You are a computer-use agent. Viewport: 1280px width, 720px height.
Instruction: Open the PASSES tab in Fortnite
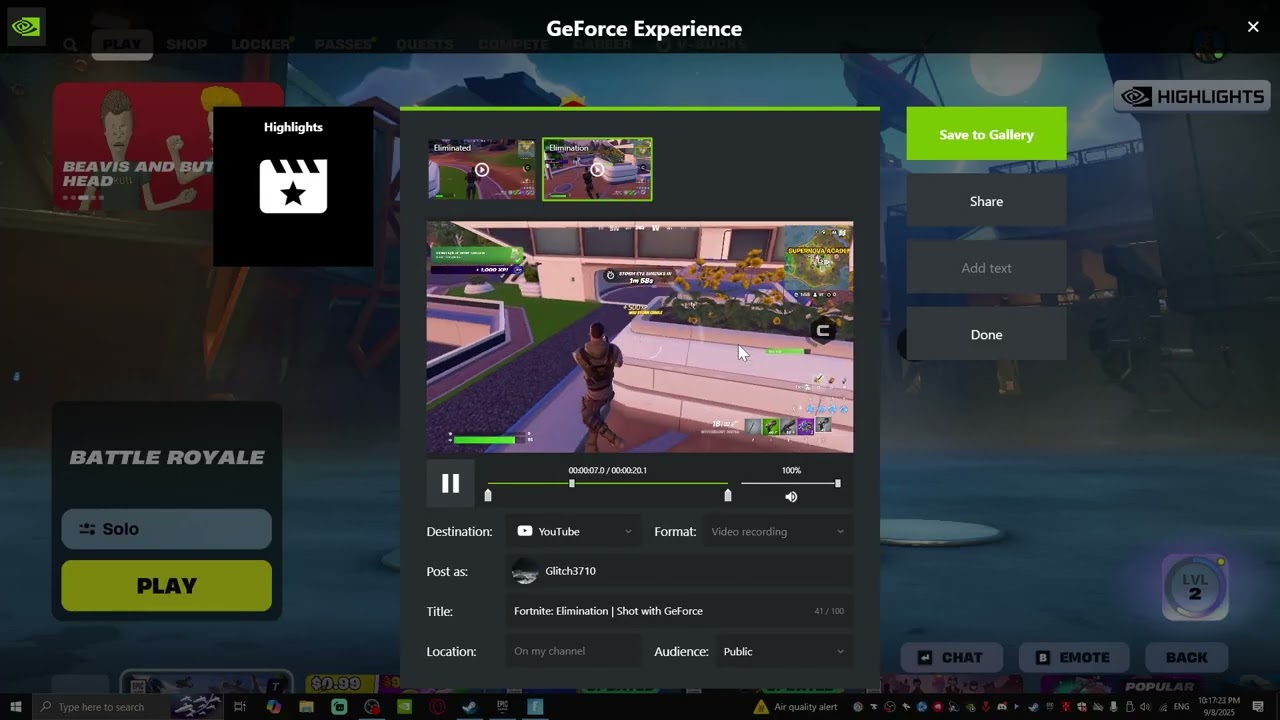343,44
